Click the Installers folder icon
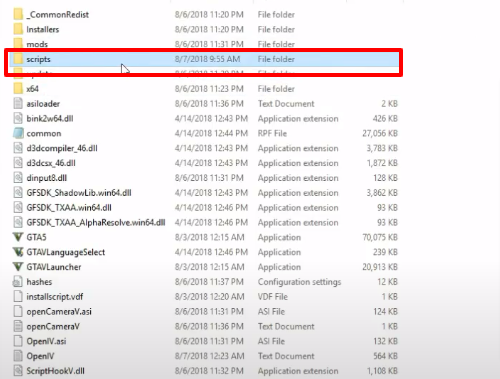The width and height of the screenshot is (500, 379). [x=18, y=29]
